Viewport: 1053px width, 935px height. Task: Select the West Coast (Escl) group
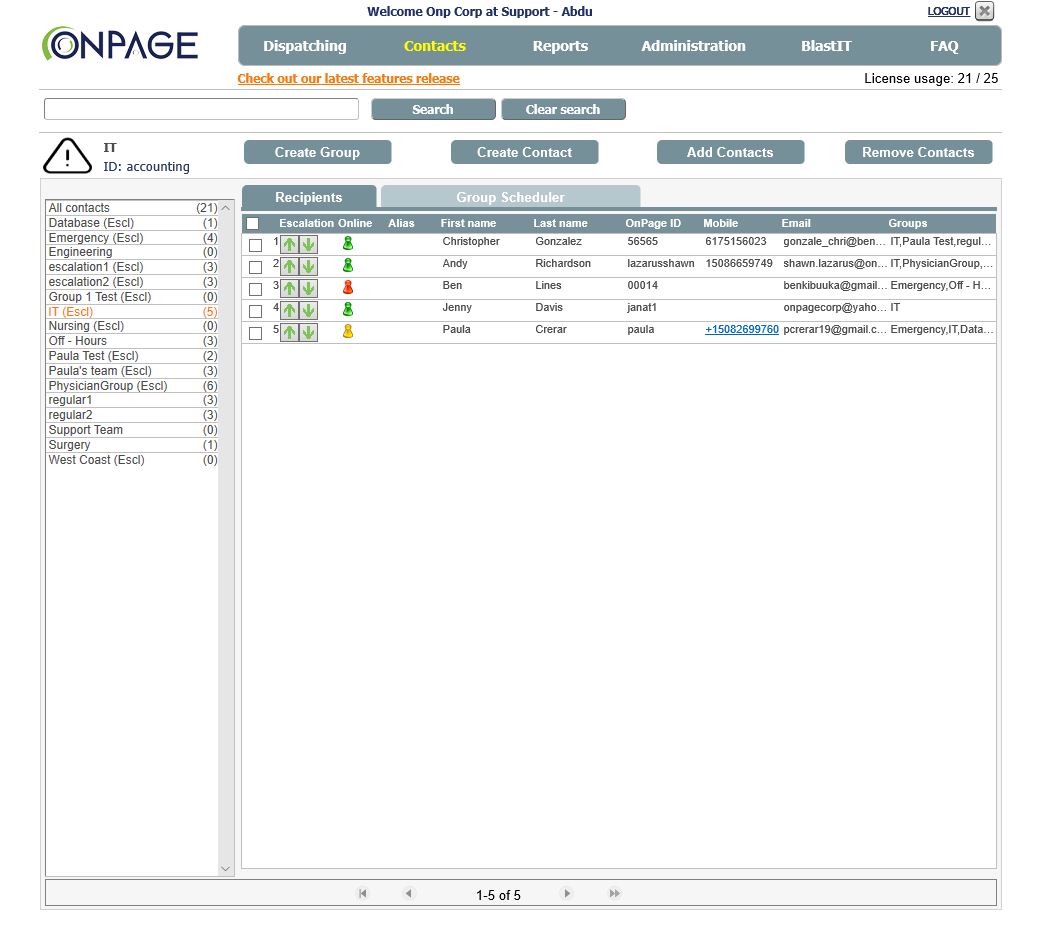point(132,459)
